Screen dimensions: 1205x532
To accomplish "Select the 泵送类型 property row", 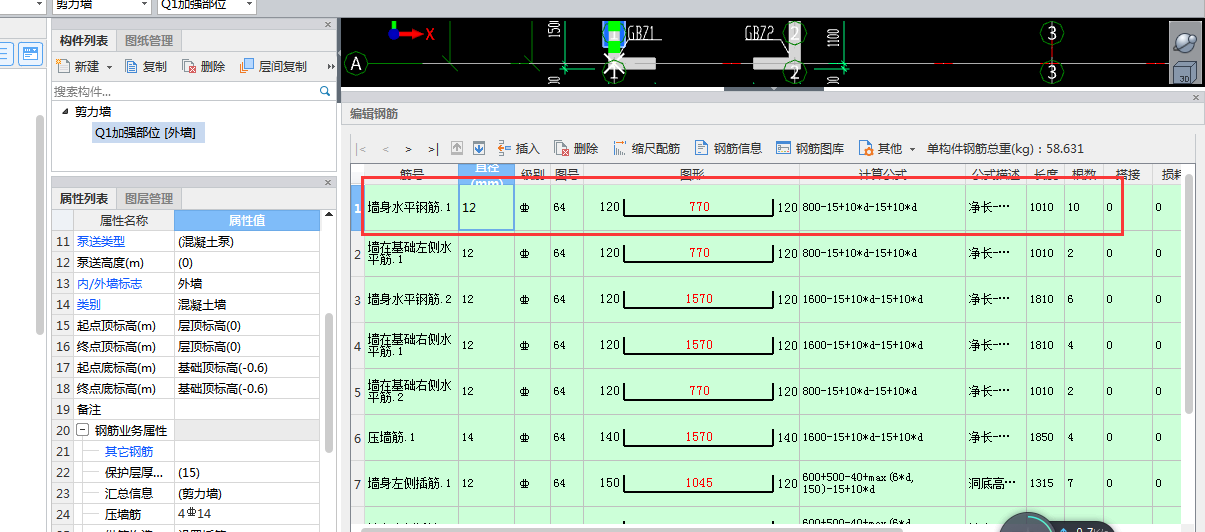I will 187,242.
